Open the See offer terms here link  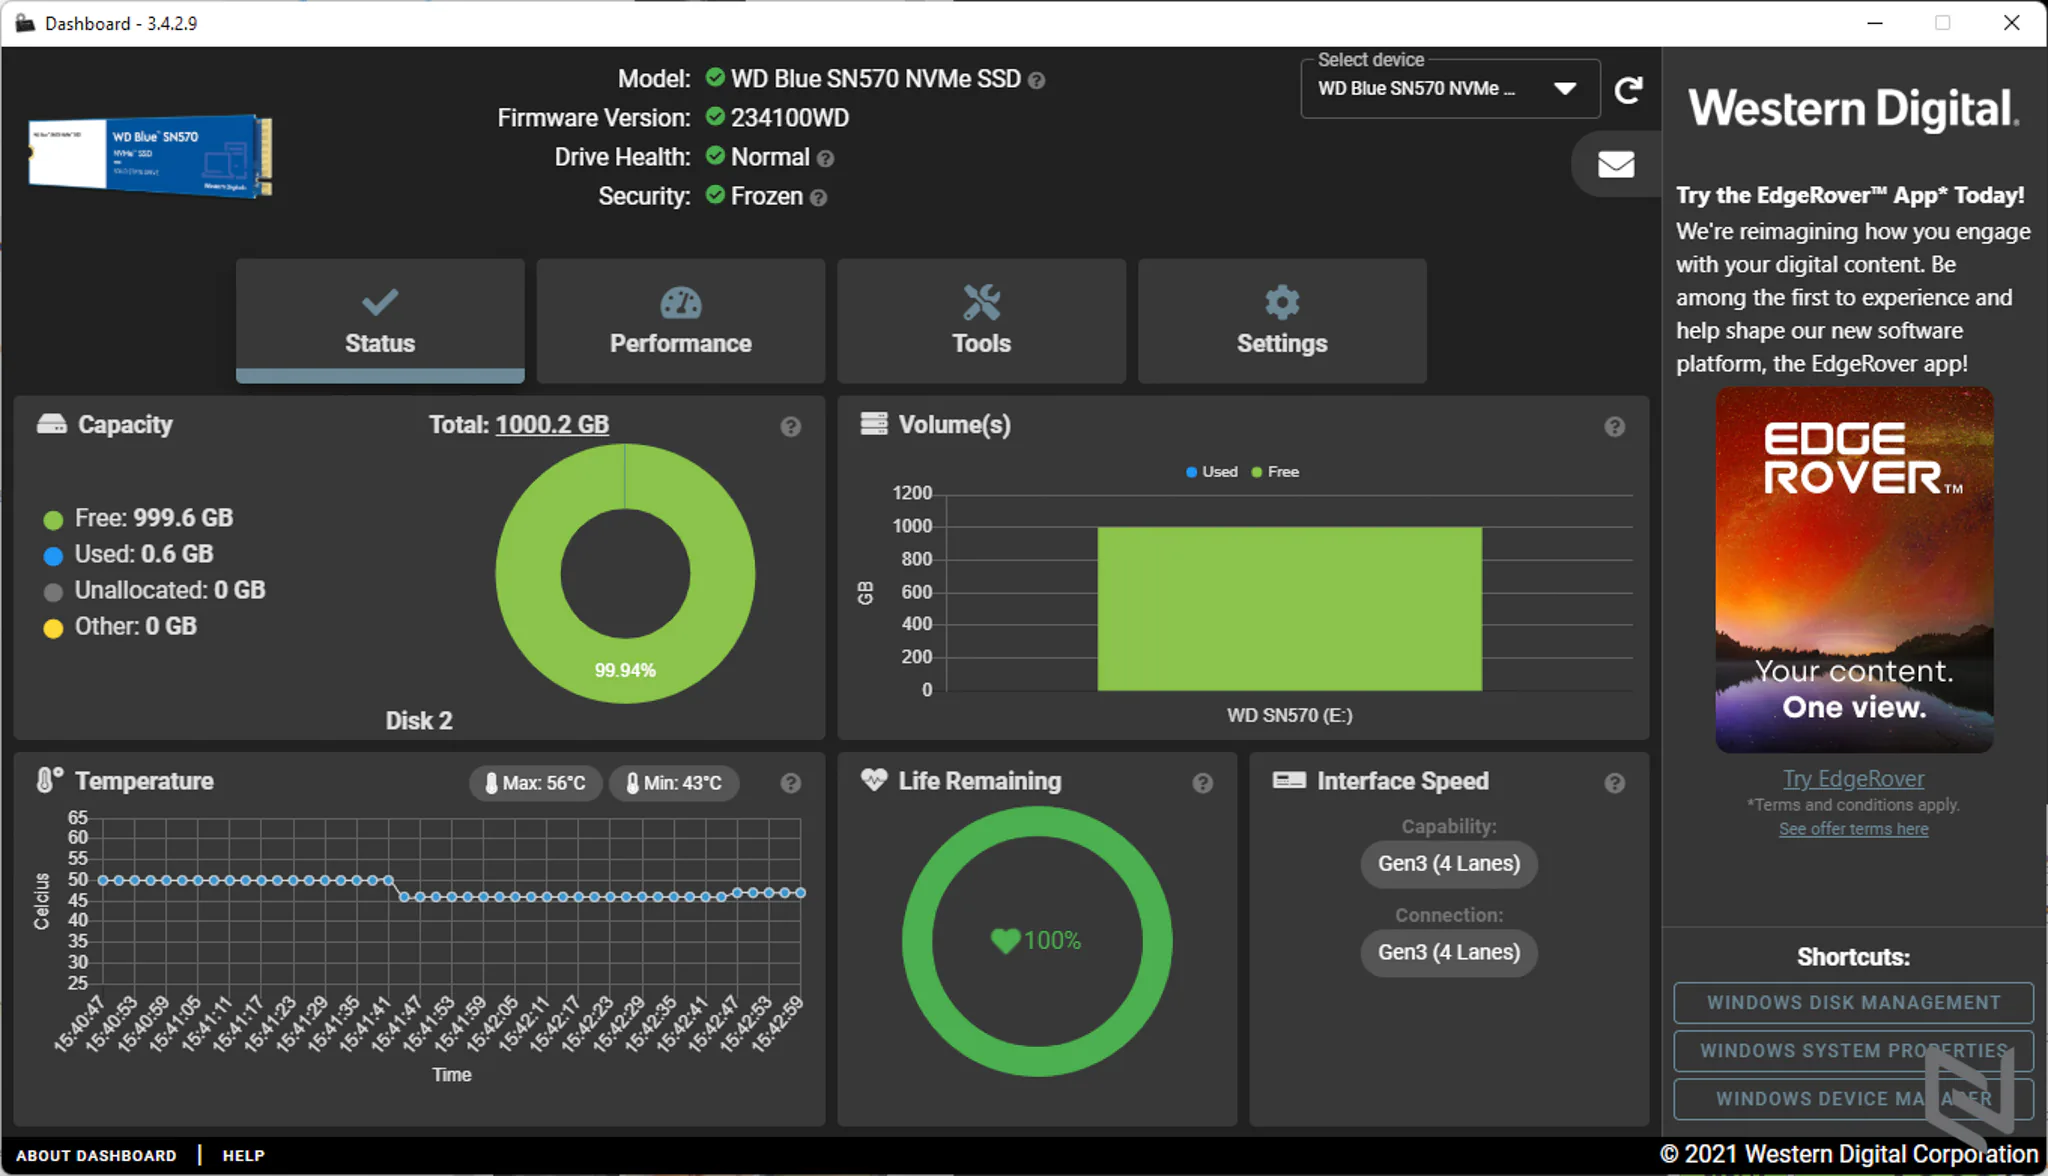(x=1853, y=829)
